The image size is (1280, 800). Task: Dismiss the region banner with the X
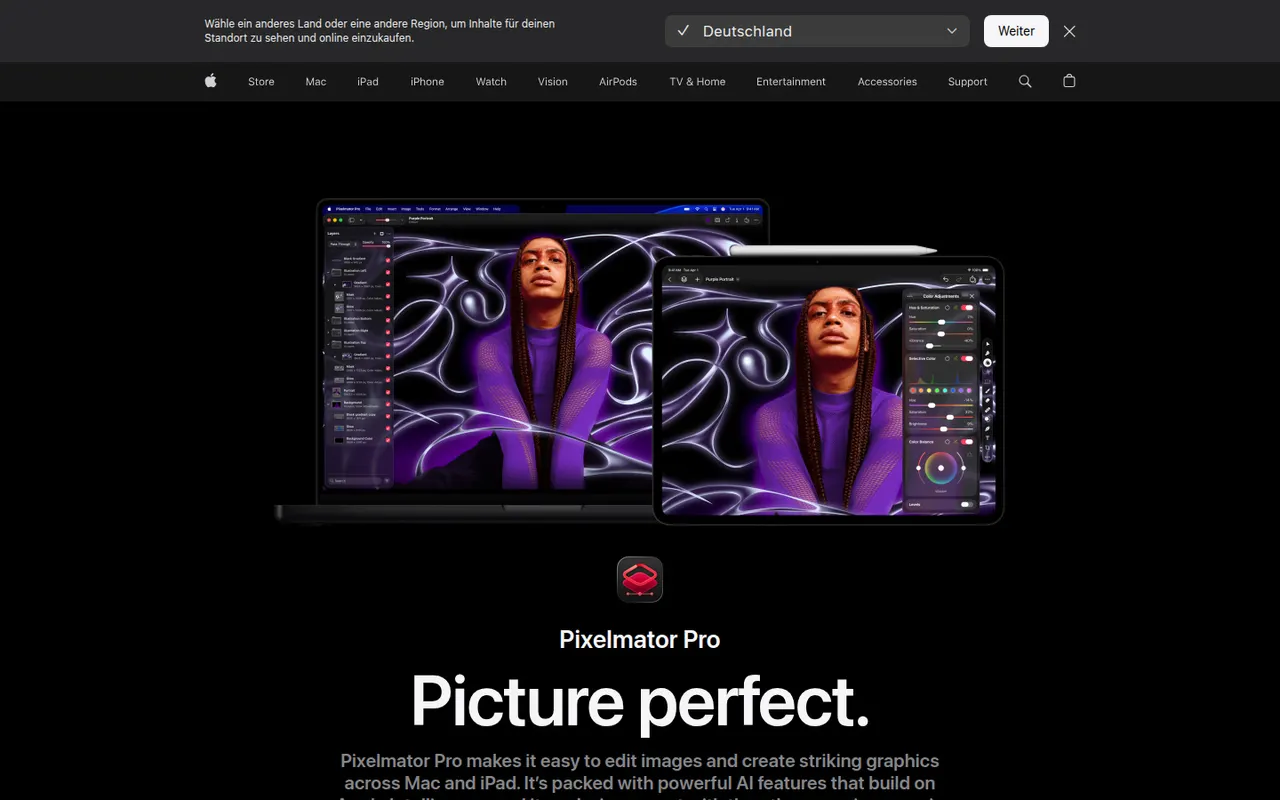click(x=1070, y=31)
